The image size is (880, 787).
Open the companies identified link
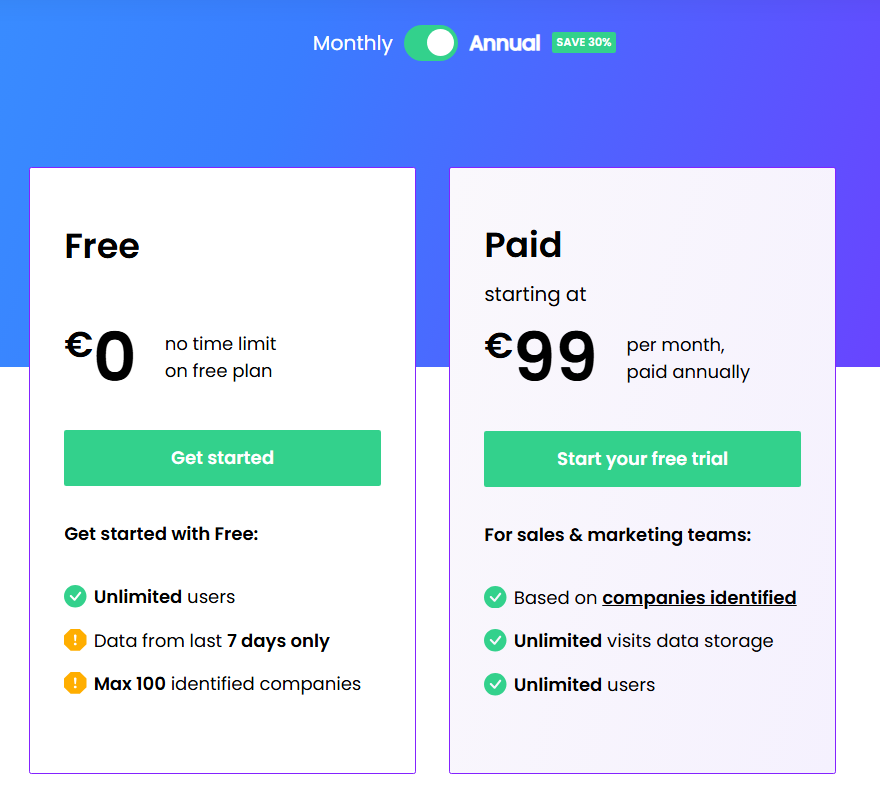(699, 597)
